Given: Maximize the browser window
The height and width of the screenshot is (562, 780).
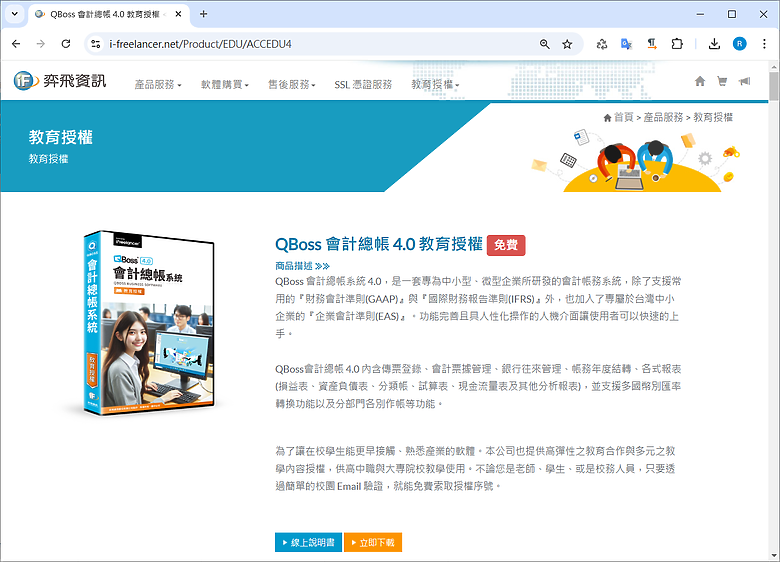Looking at the screenshot, I should [732, 14].
